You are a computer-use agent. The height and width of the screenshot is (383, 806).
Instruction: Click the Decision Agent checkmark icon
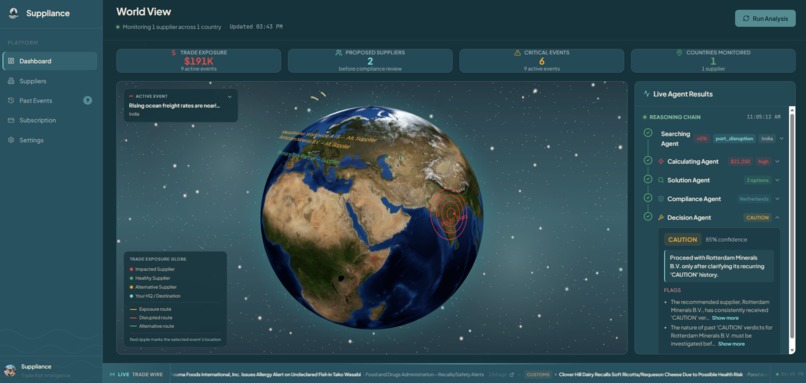point(648,217)
